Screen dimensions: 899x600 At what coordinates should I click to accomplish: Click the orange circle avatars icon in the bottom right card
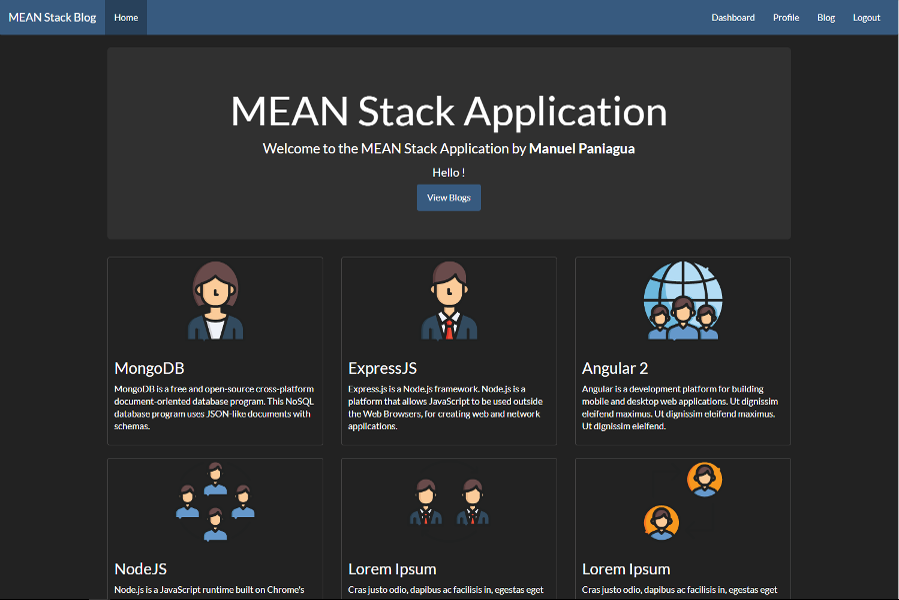[x=683, y=501]
